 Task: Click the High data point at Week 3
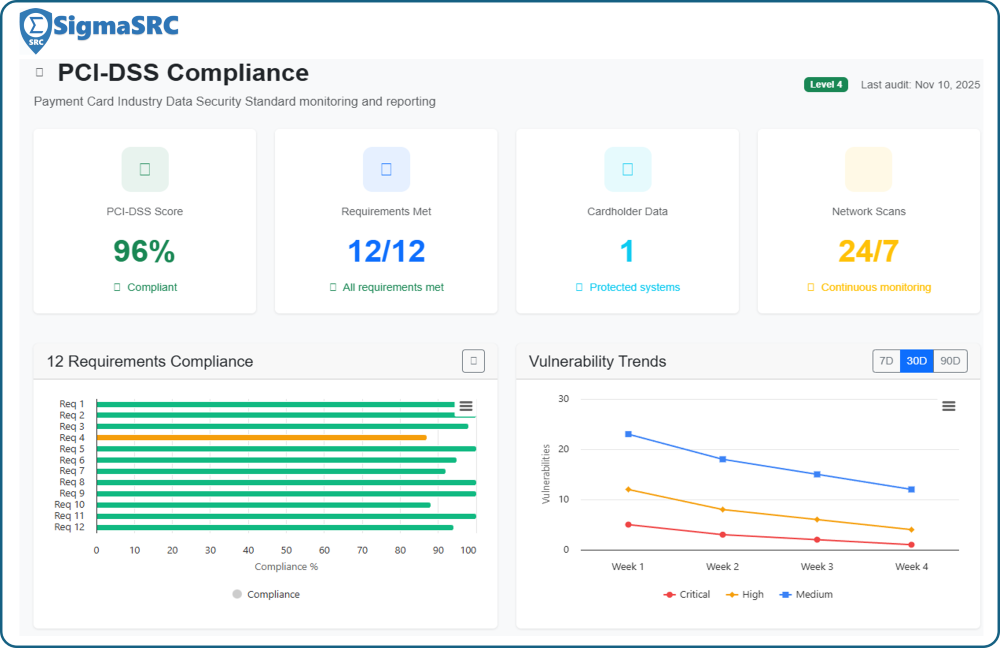(817, 520)
